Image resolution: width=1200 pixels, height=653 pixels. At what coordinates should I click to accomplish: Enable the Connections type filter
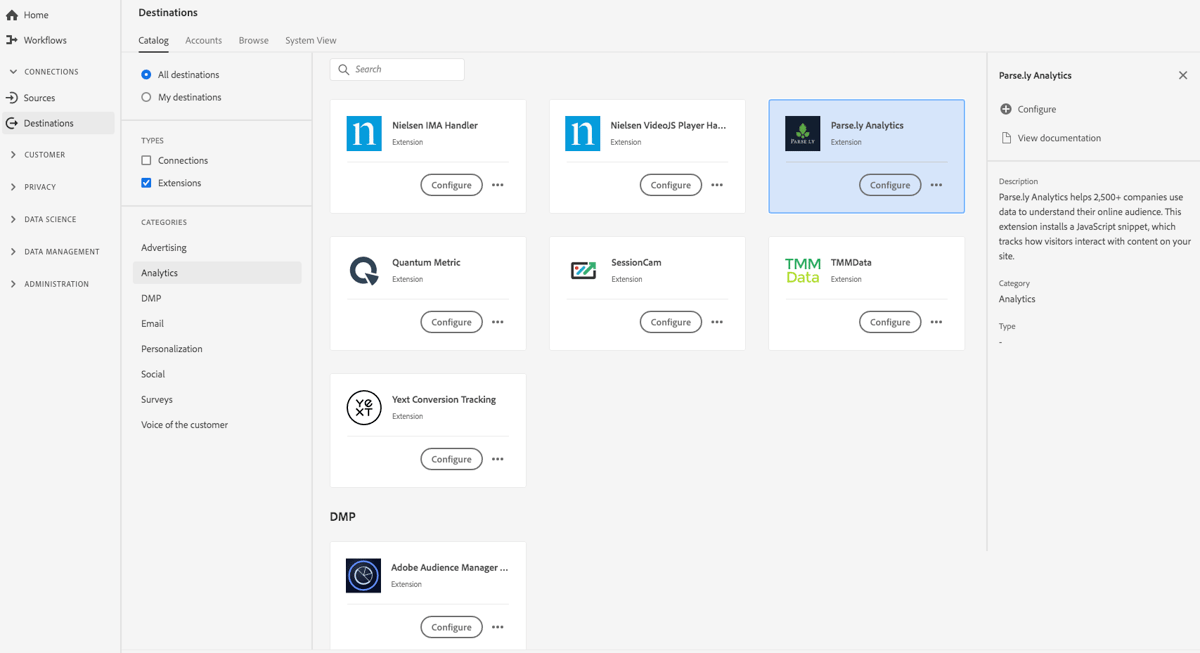point(144,160)
